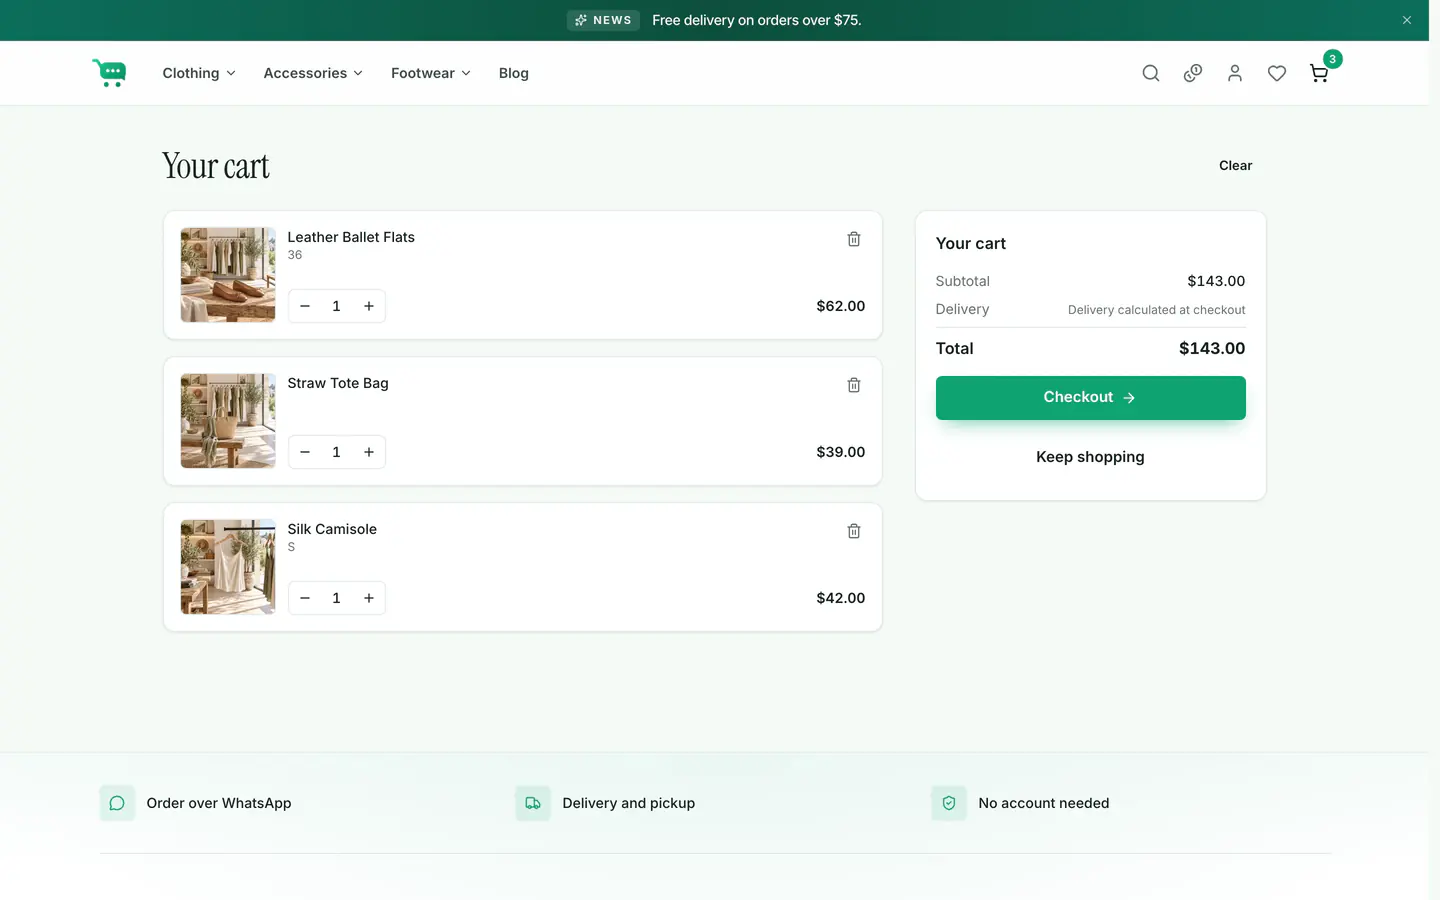
Task: Click the Silk Camisole product name
Action: pyautogui.click(x=332, y=529)
